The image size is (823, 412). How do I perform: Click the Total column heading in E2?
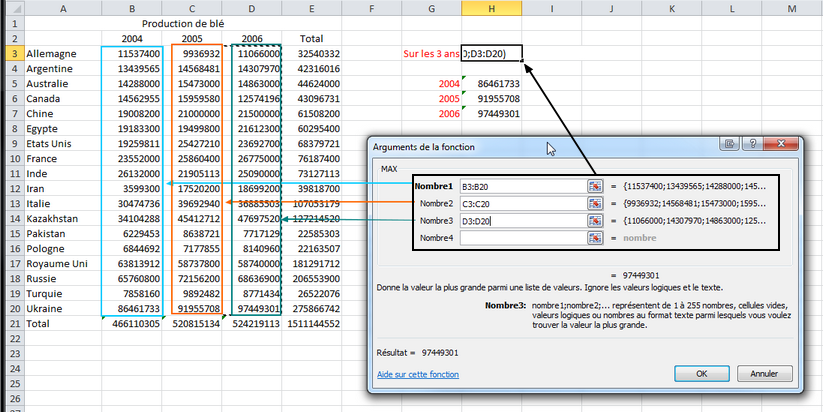coord(312,38)
